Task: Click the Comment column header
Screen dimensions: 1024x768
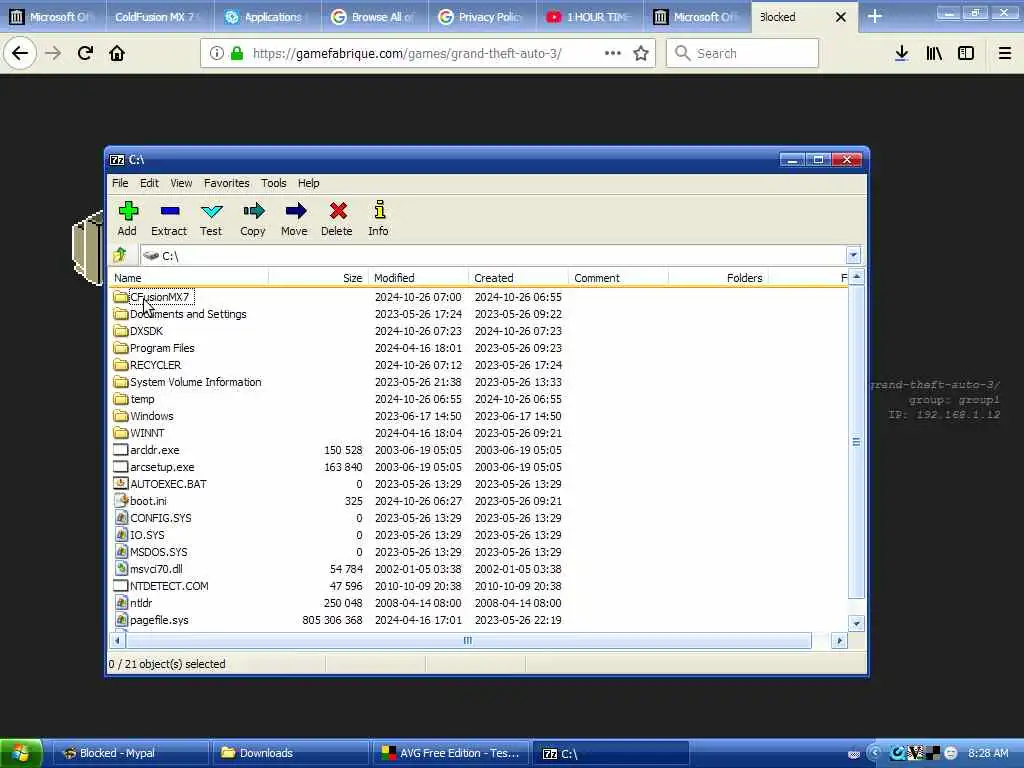Action: (x=618, y=278)
